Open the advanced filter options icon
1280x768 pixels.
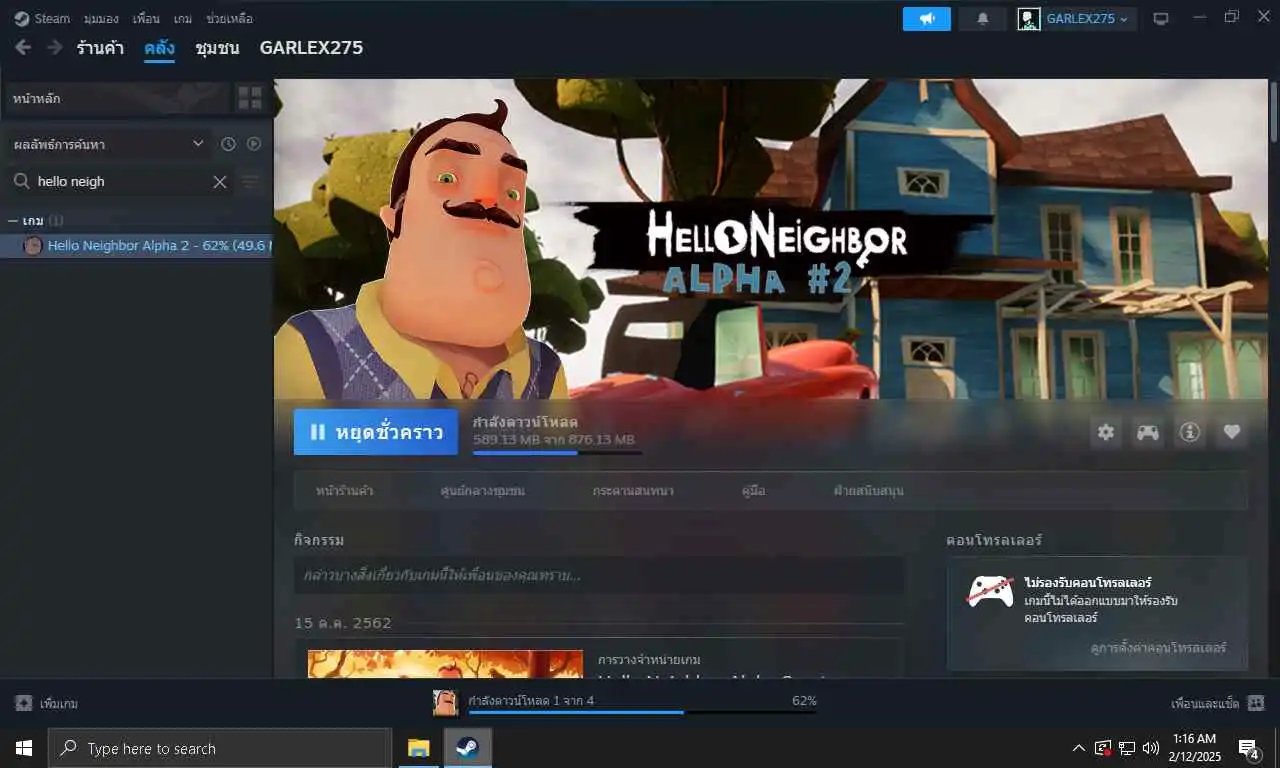(x=250, y=181)
